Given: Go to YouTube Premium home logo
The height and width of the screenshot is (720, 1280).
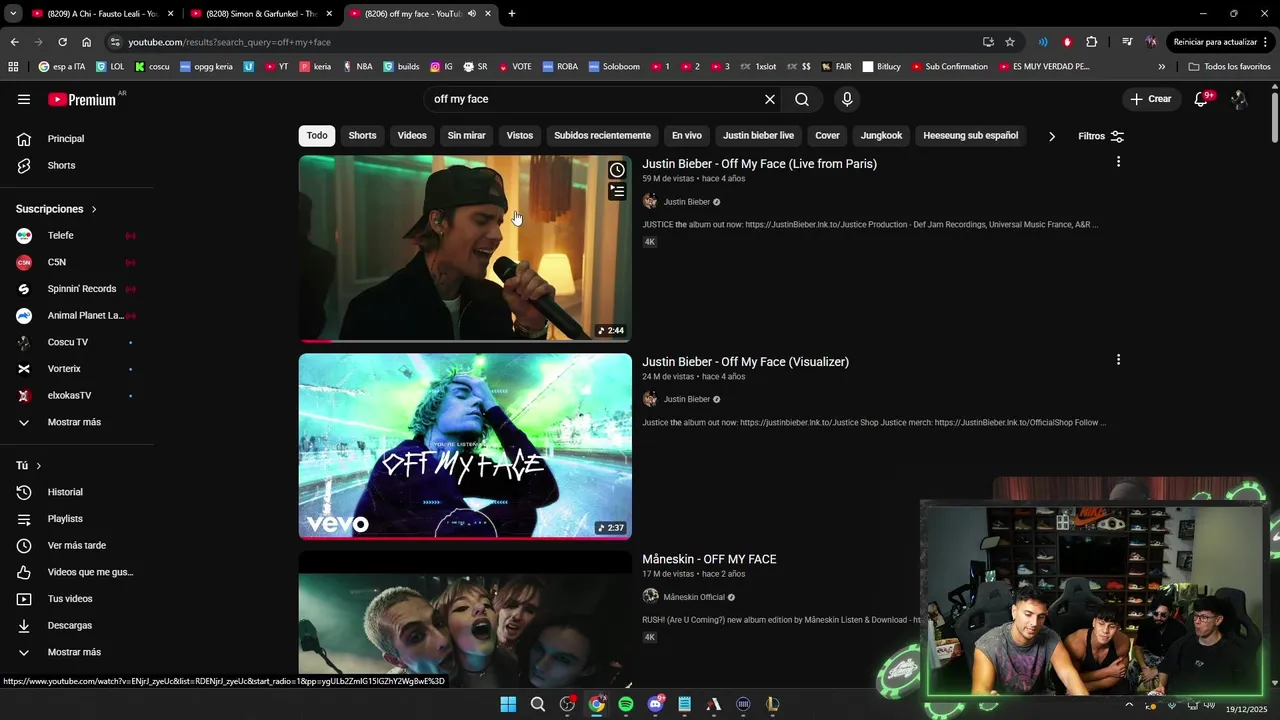Looking at the screenshot, I should 82,99.
